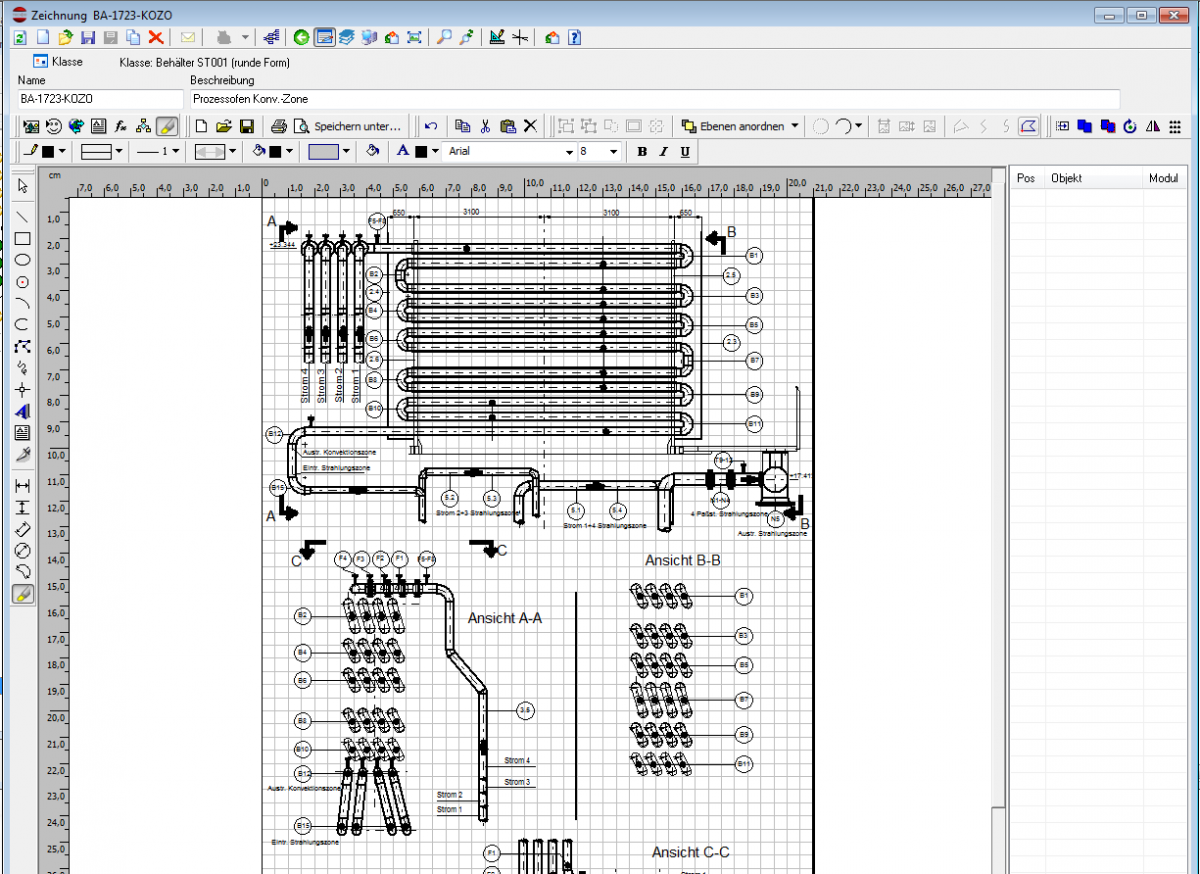Viewport: 1200px width, 874px height.
Task: Click the copy icon in the drawing toolbar
Action: pyautogui.click(x=463, y=126)
